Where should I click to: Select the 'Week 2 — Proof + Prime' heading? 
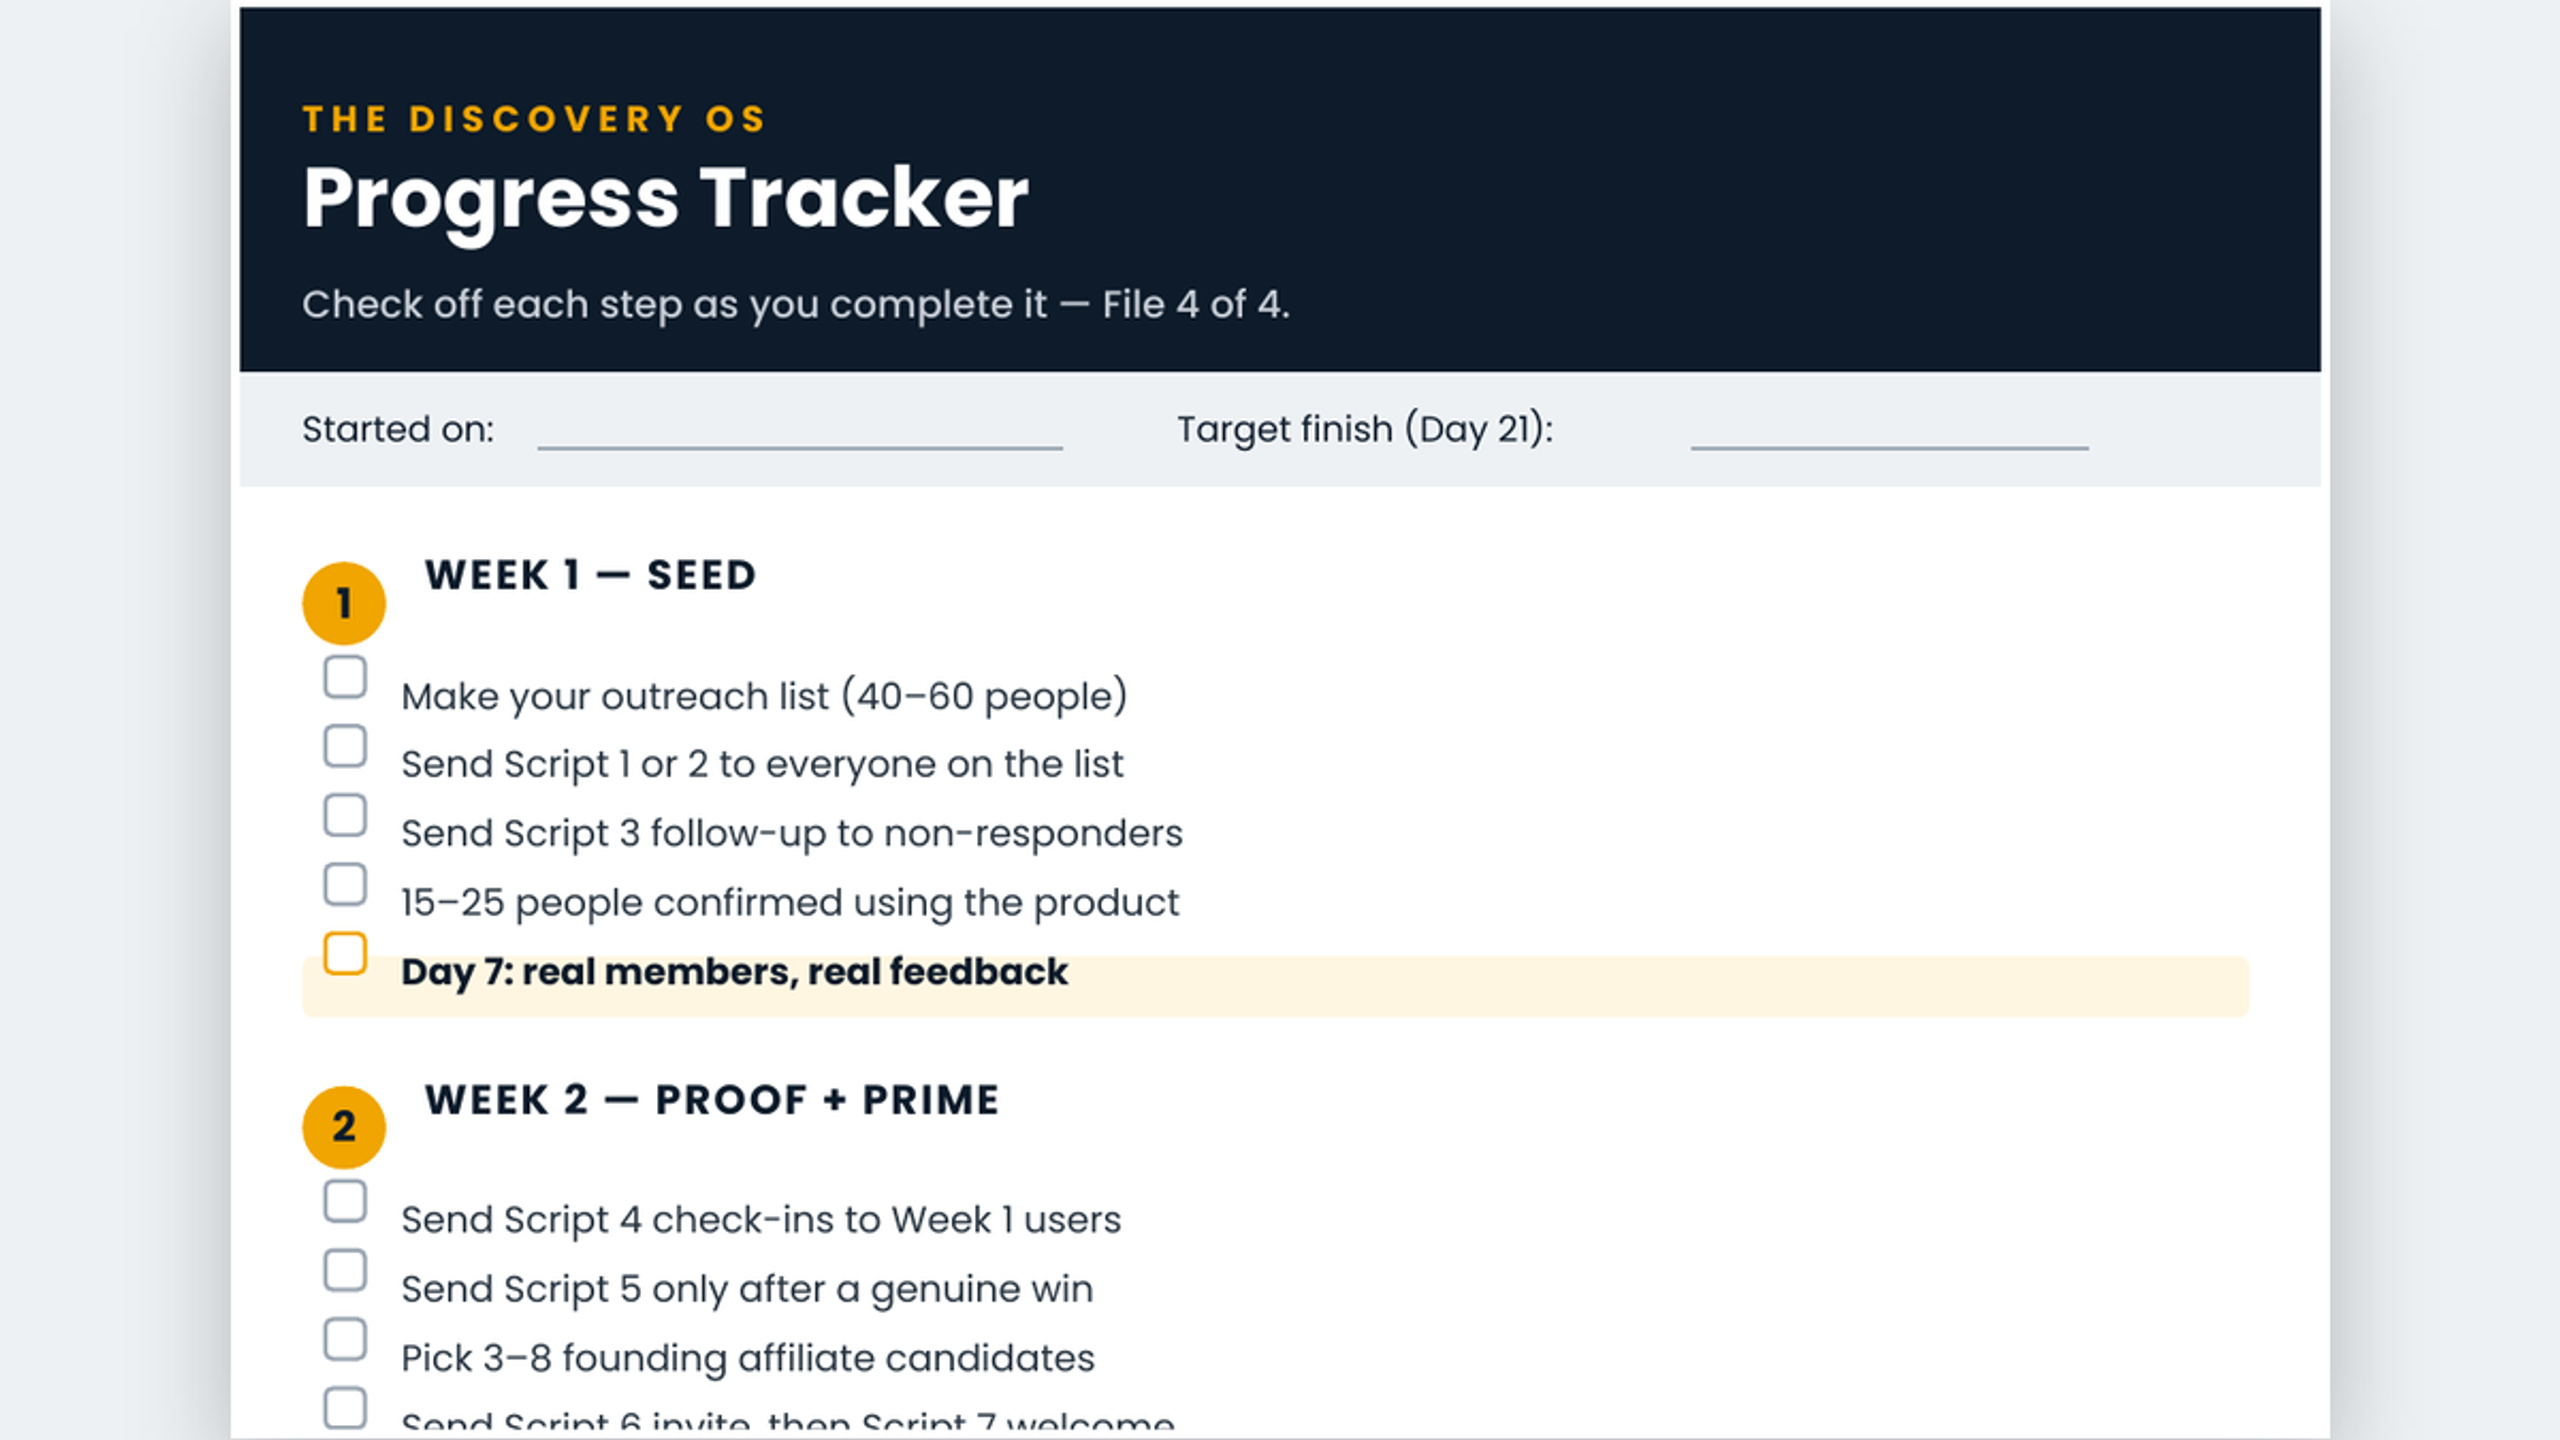tap(712, 1099)
